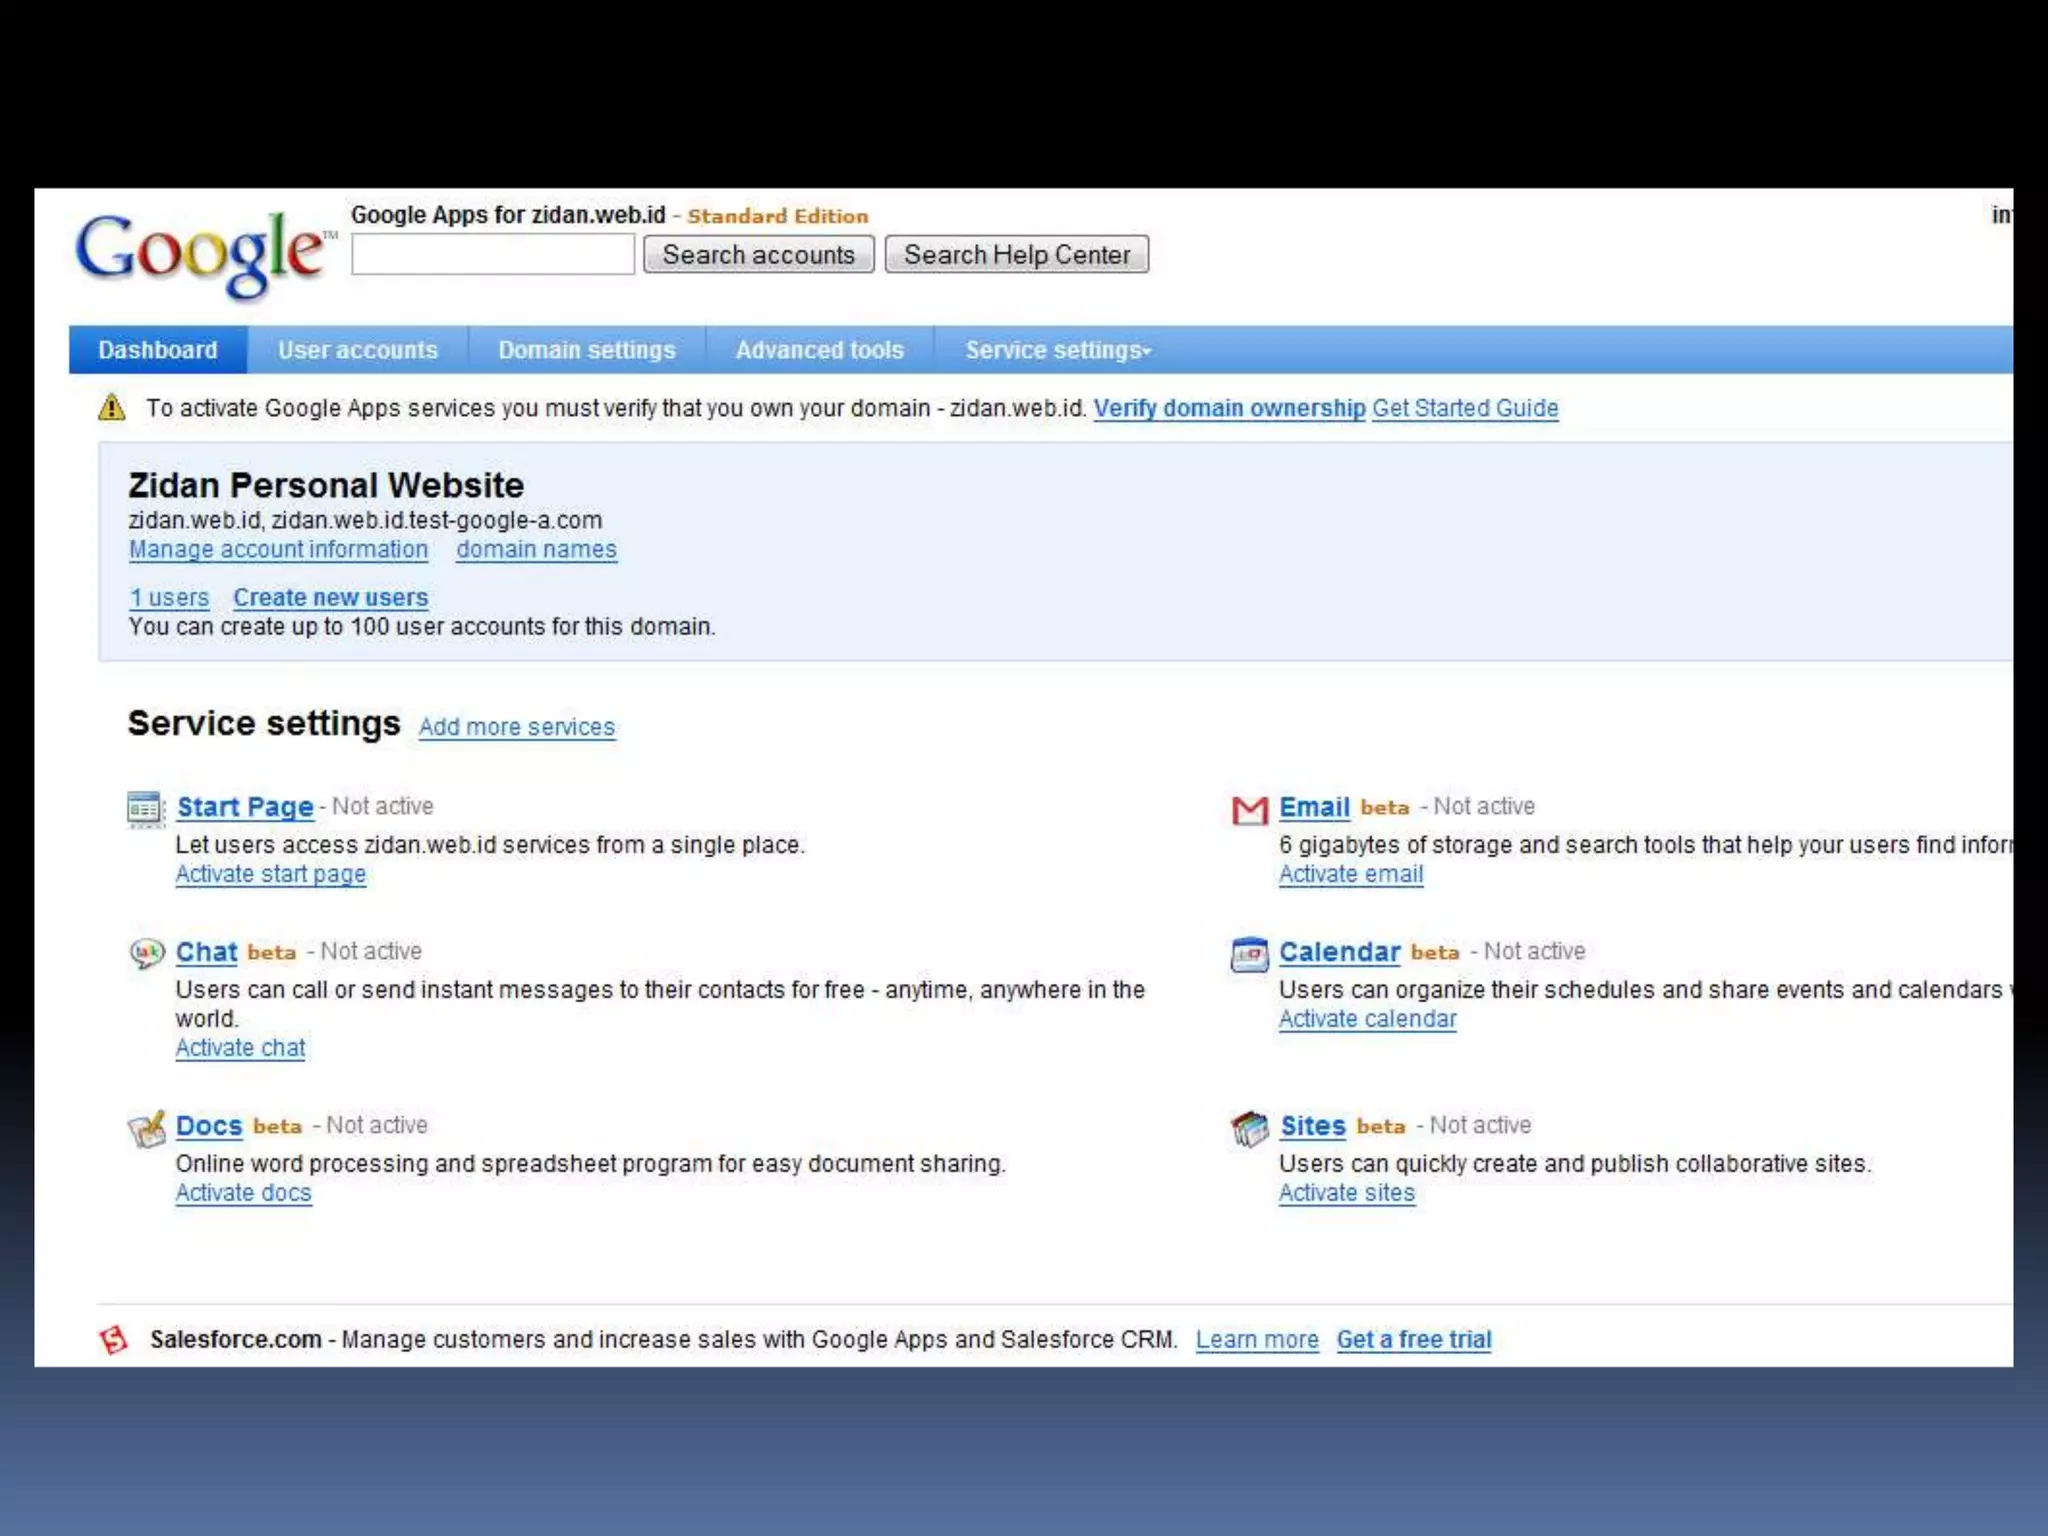Screen dimensions: 2048x1536
Task: Click the Search Help Center button
Action: coord(1017,254)
